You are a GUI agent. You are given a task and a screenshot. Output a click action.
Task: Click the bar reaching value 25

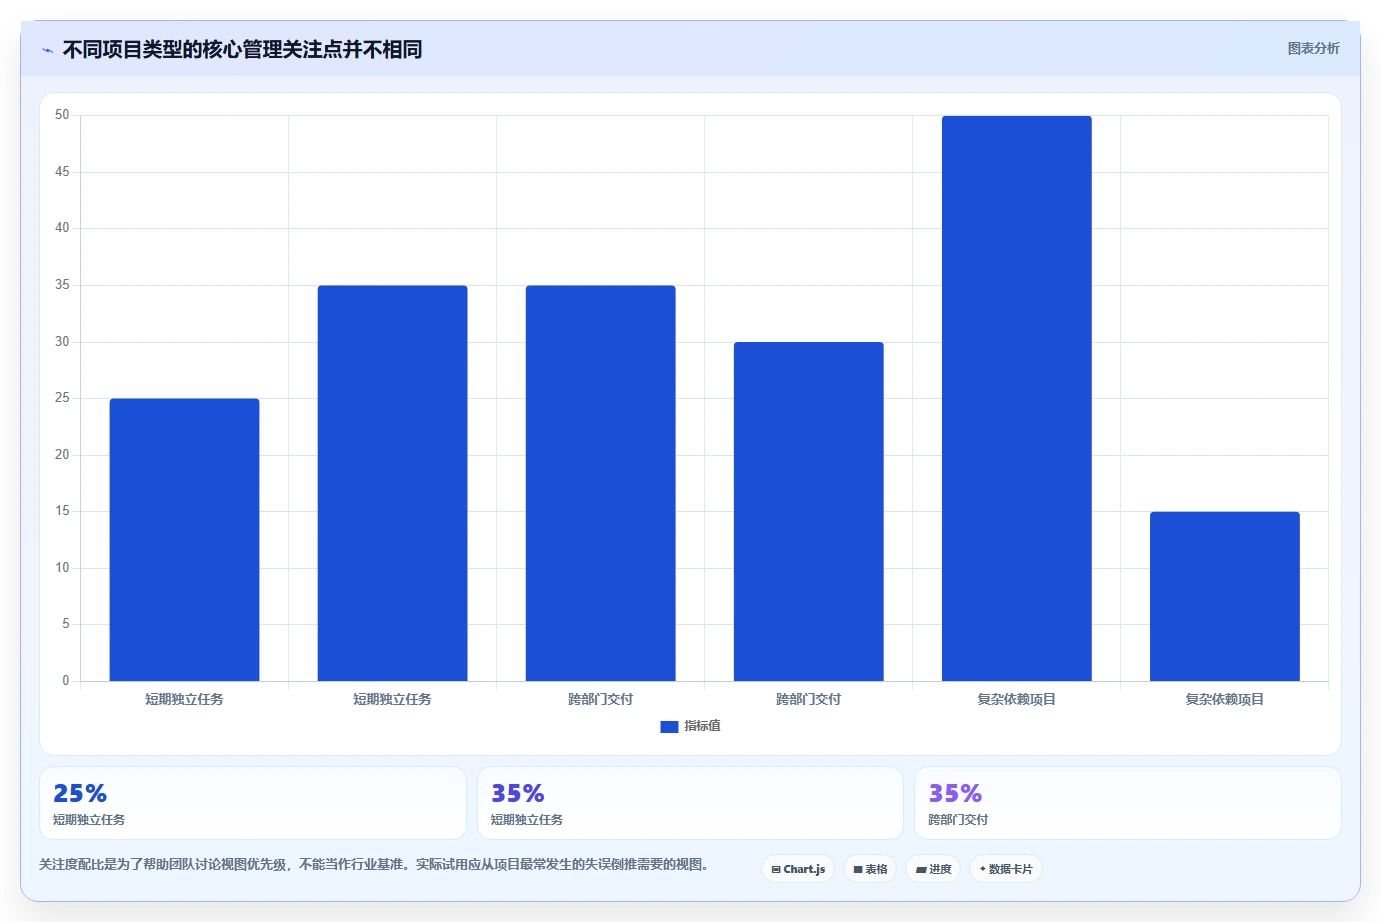[x=184, y=540]
